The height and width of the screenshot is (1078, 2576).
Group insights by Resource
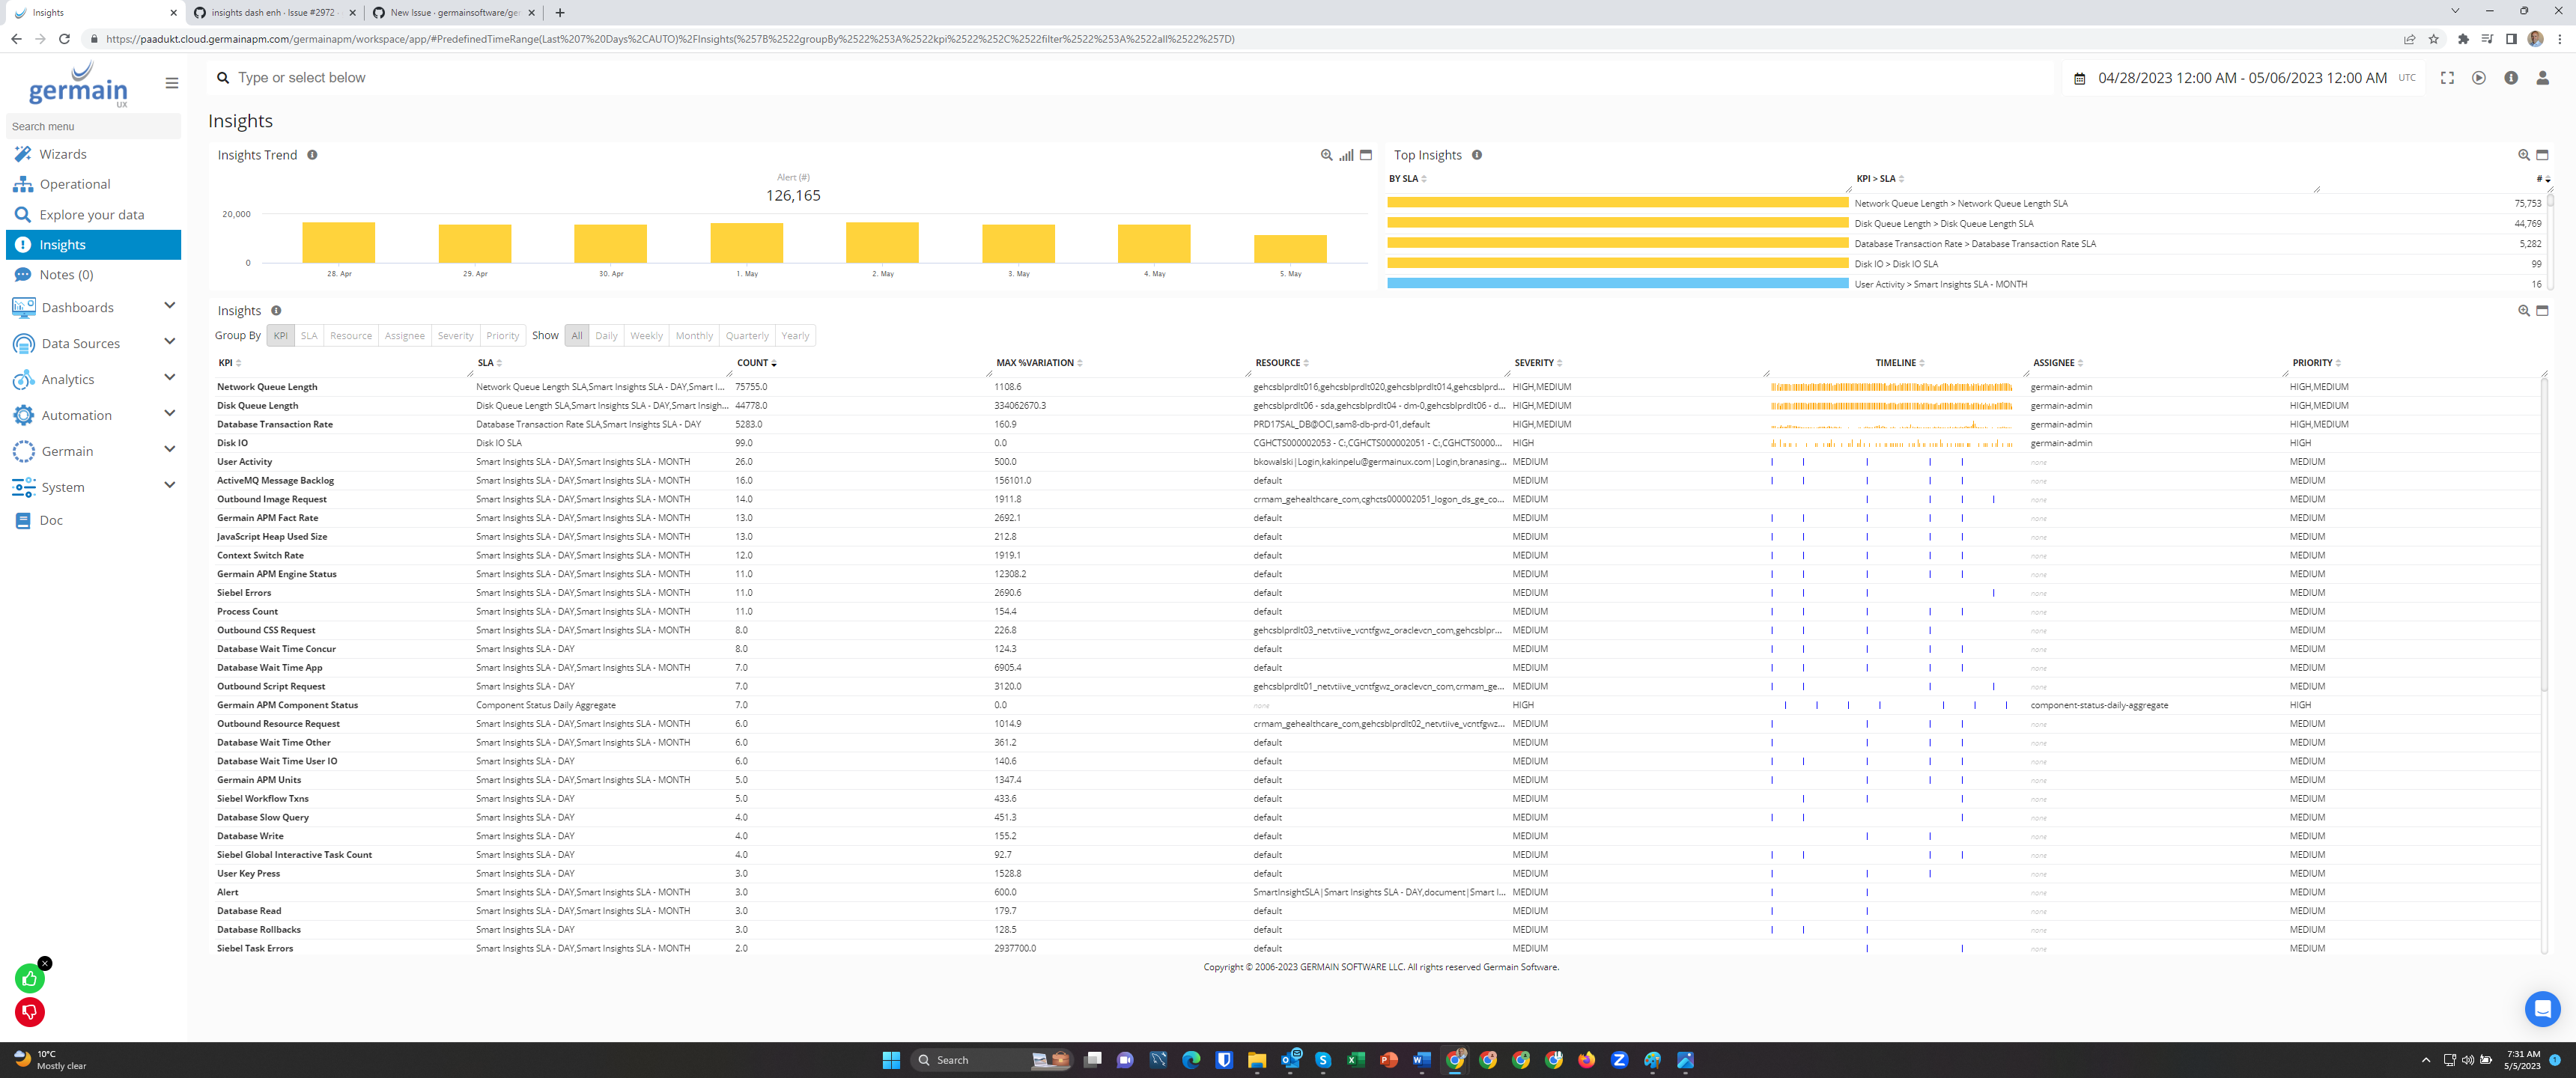tap(350, 336)
